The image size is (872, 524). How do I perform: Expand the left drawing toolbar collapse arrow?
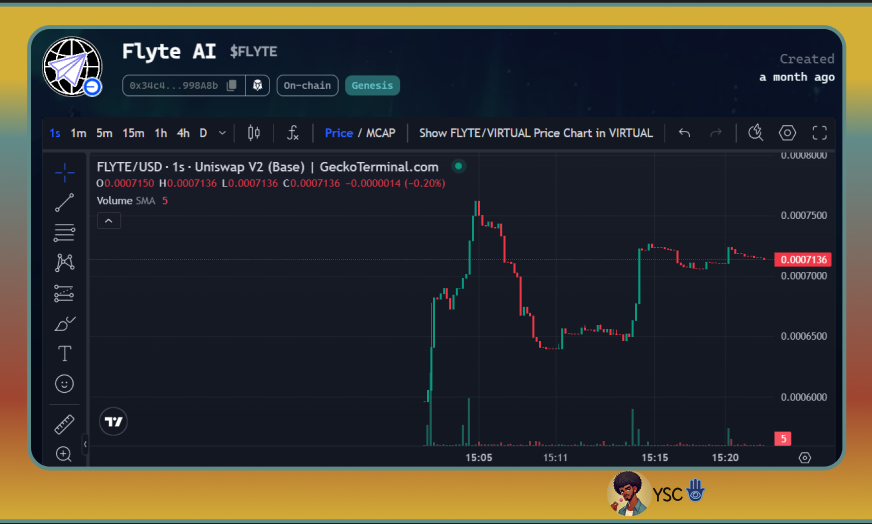pyautogui.click(x=85, y=444)
